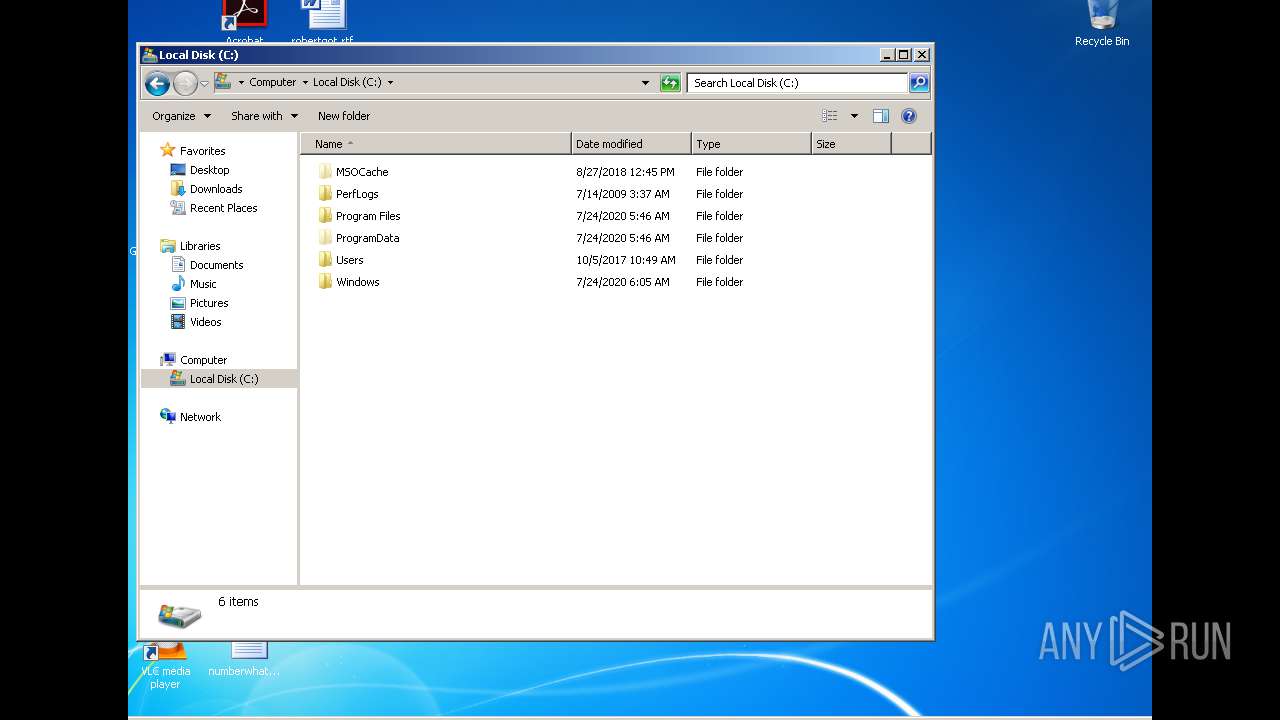Click date 7/14/2009 3:37 AM

click(622, 194)
